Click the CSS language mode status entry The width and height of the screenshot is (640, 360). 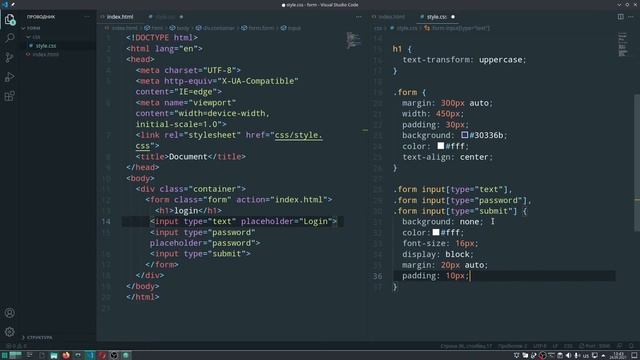(568, 346)
